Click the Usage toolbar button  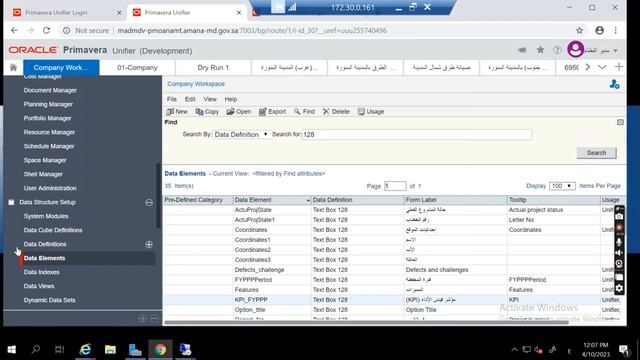(371, 111)
